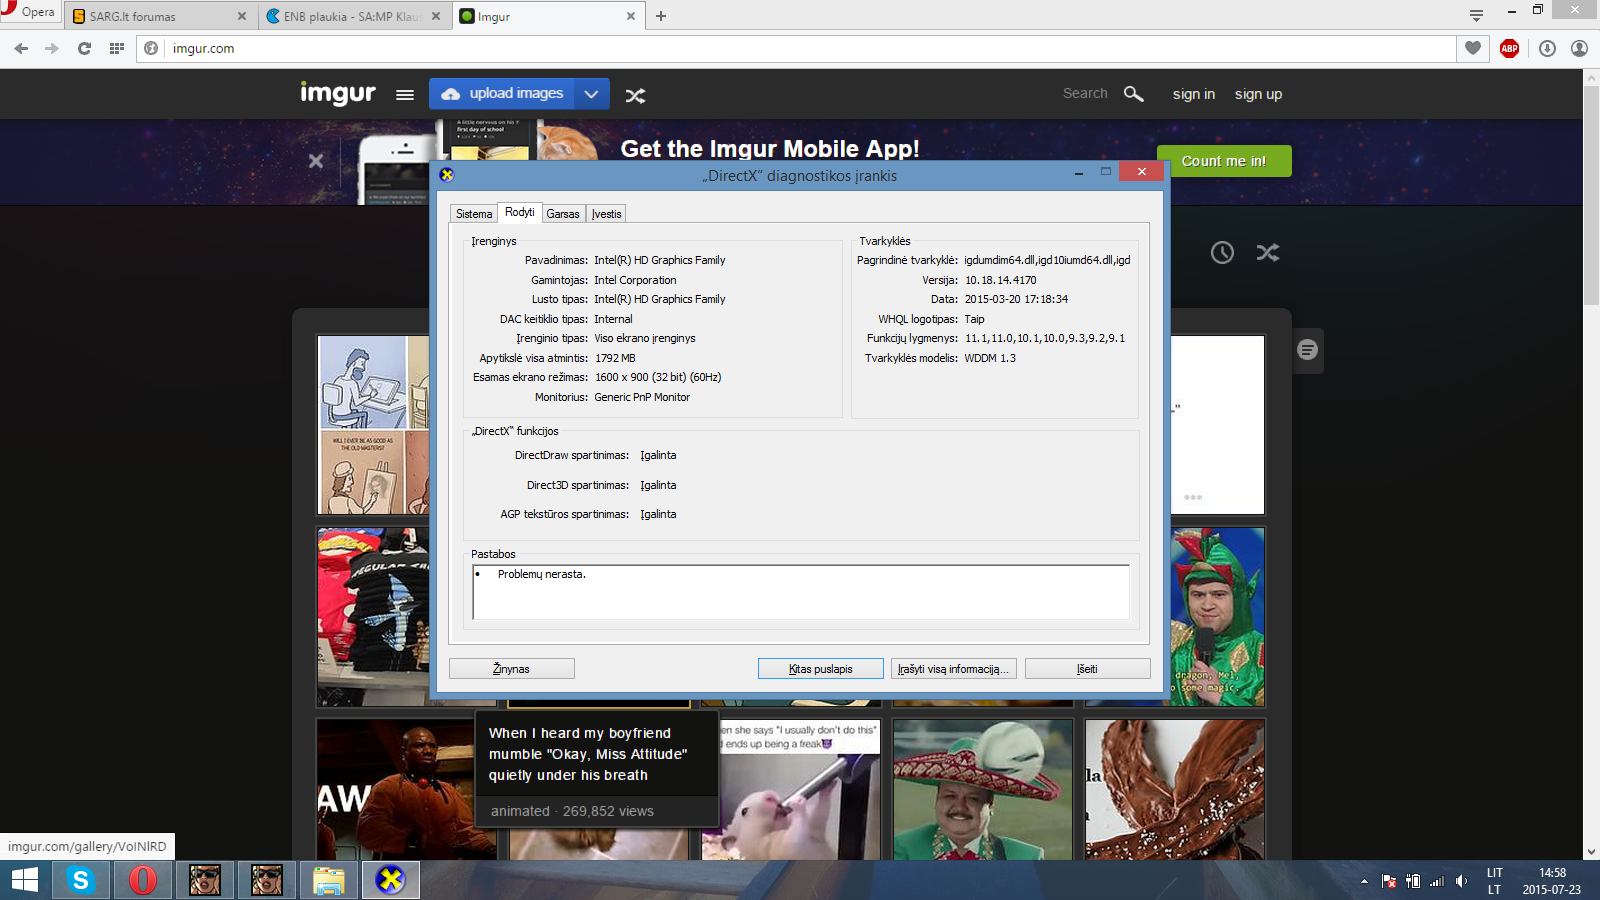
Task: Click the Išeiti exit button
Action: [x=1087, y=669]
